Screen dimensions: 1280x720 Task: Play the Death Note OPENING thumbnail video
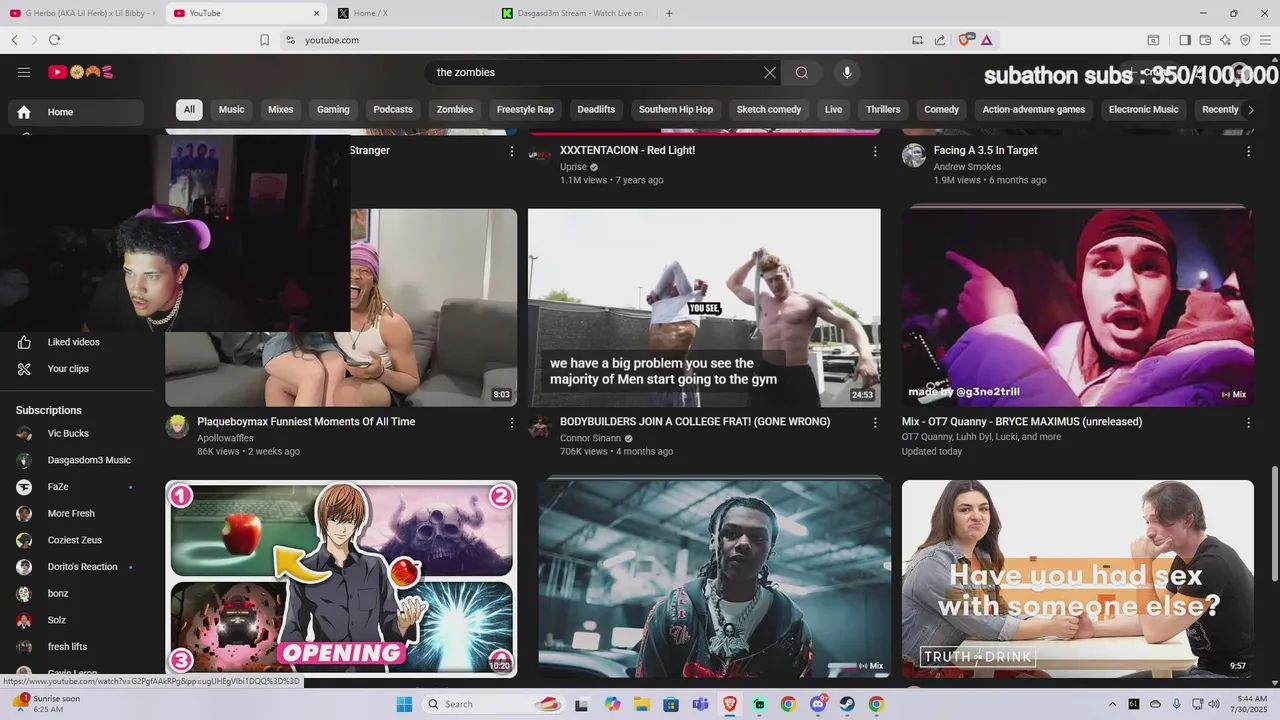[341, 578]
